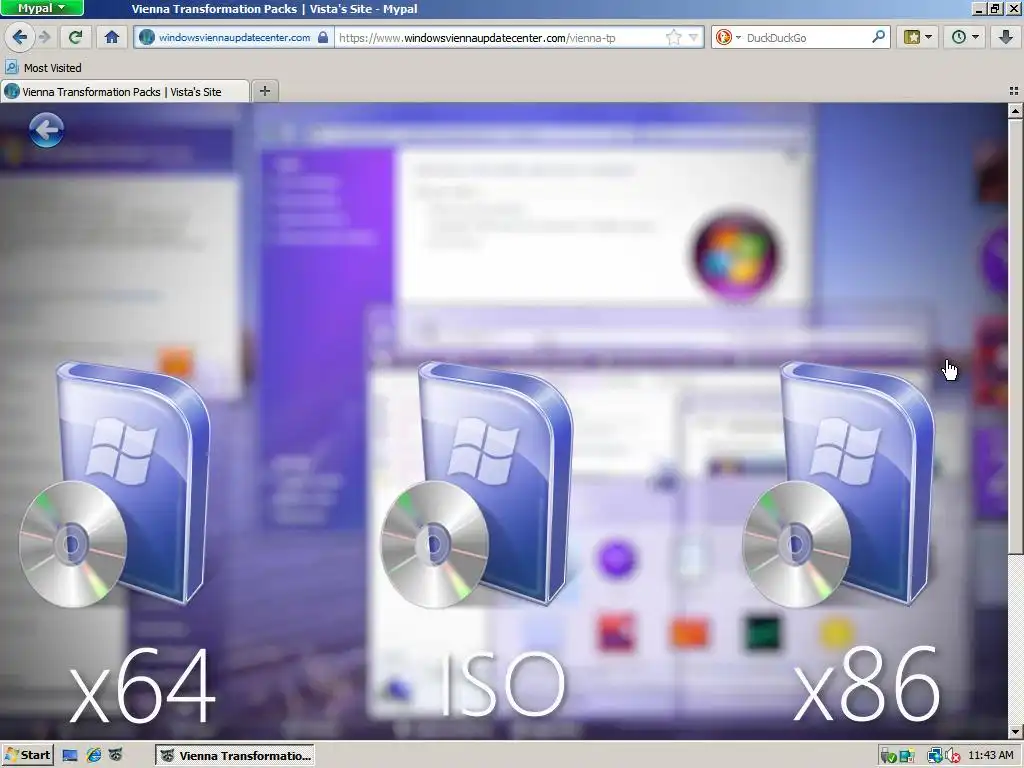
Task: Expand the history button dropdown arrow
Action: [975, 37]
